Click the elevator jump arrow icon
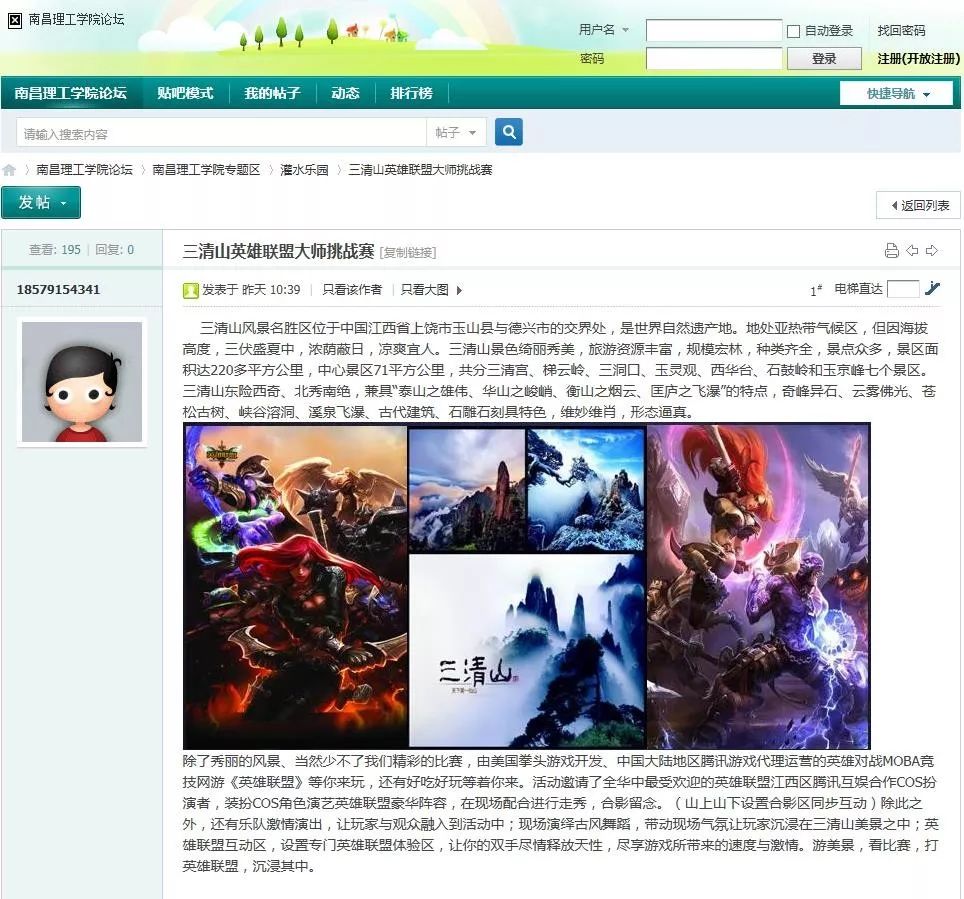Viewport: 964px width, 899px height. click(x=932, y=288)
